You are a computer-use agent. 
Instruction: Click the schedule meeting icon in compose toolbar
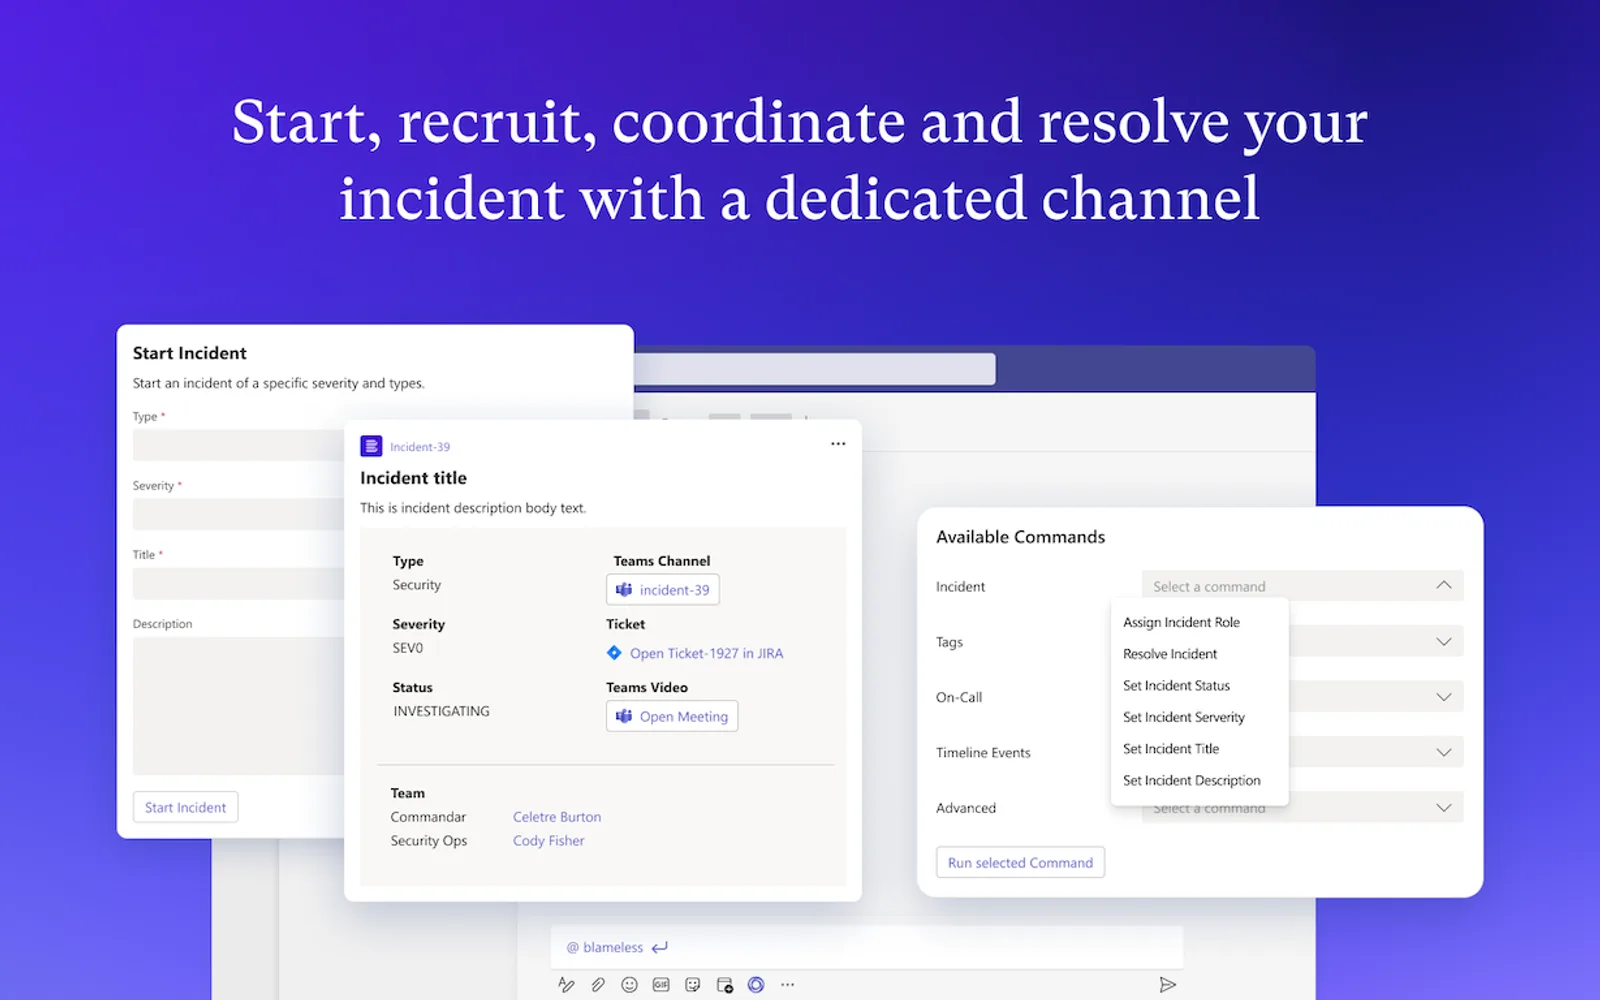pos(725,985)
